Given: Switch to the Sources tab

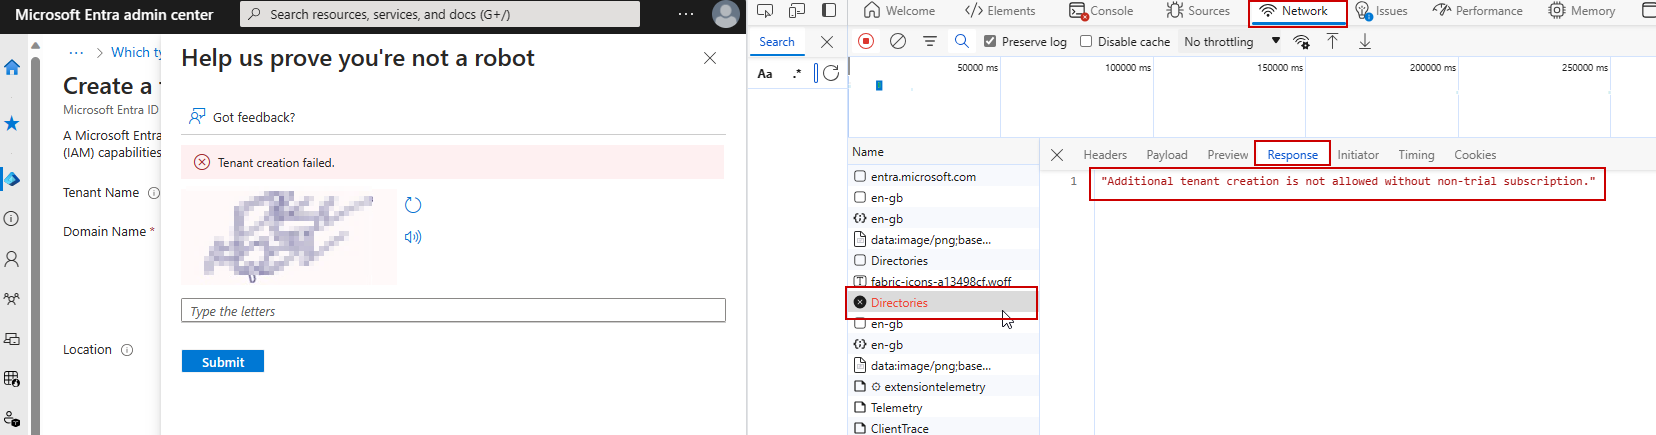Looking at the screenshot, I should (1198, 11).
